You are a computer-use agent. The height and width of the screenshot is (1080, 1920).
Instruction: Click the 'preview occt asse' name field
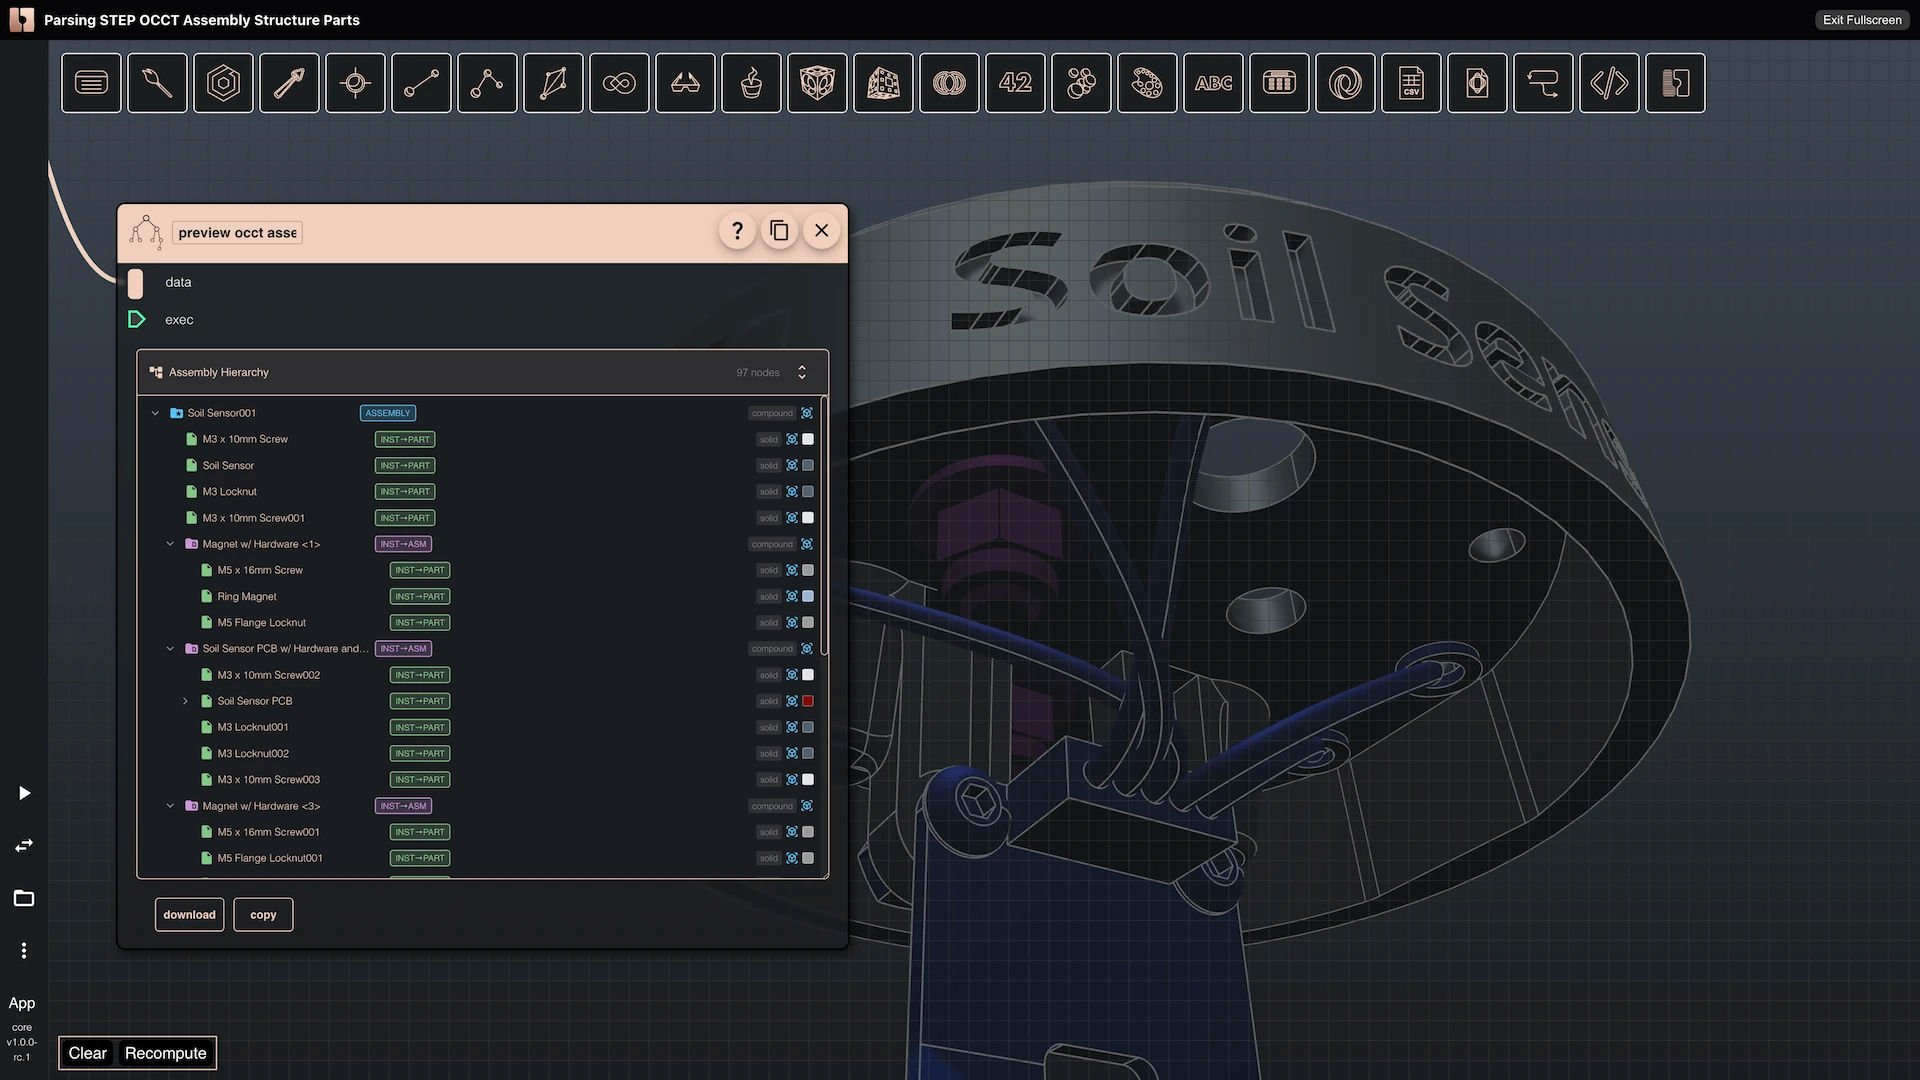tap(237, 233)
